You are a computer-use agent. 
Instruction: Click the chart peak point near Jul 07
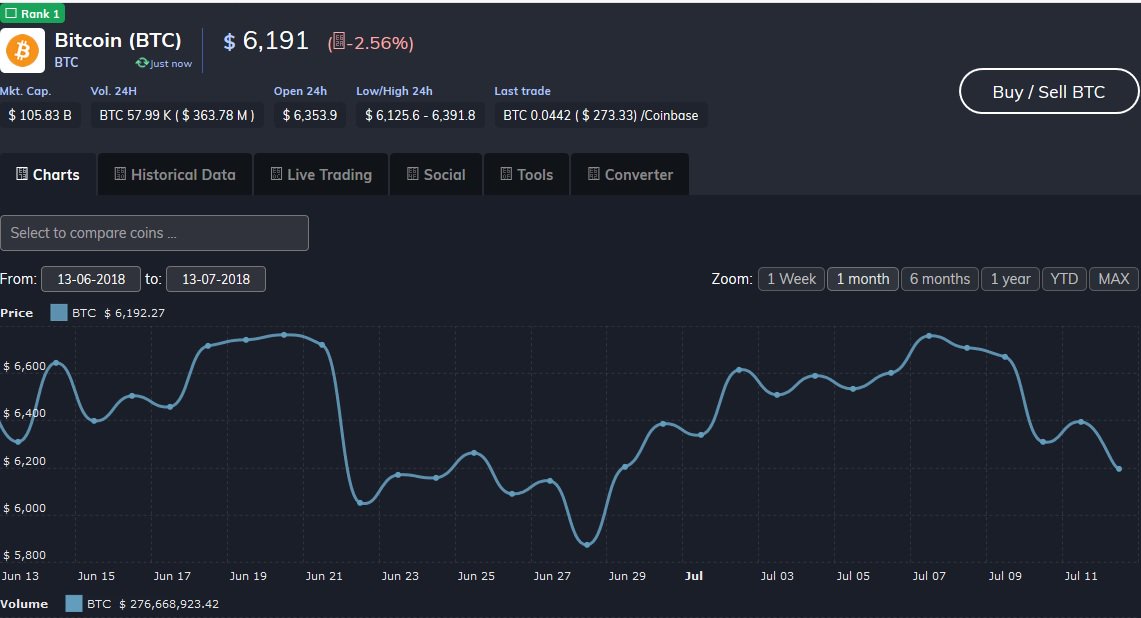(x=929, y=336)
